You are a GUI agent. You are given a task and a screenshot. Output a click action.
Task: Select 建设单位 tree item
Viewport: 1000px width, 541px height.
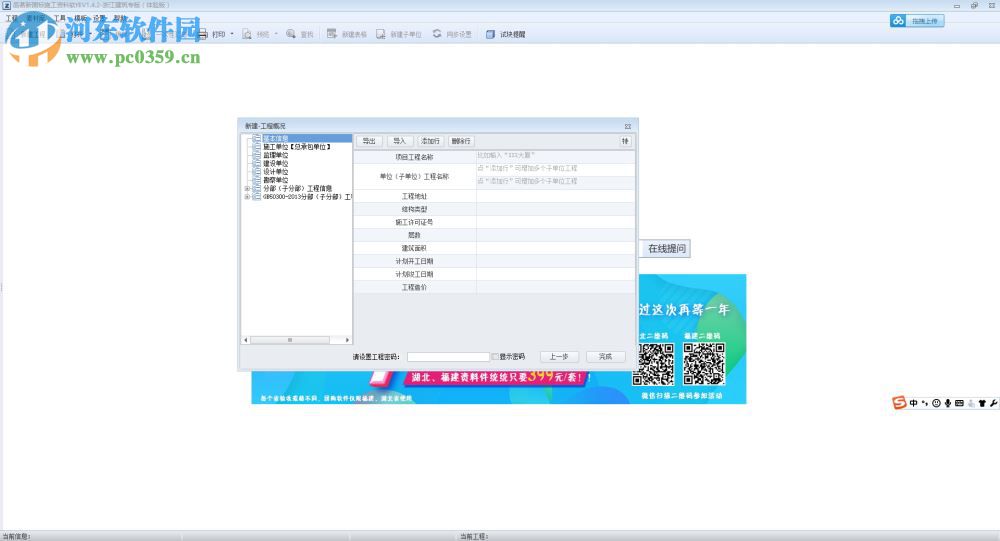tap(276, 163)
